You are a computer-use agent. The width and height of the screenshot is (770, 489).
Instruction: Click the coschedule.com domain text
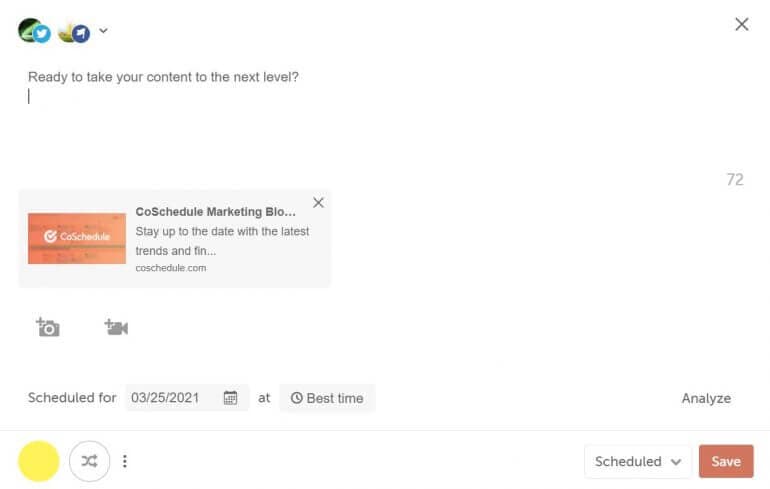[x=171, y=268]
